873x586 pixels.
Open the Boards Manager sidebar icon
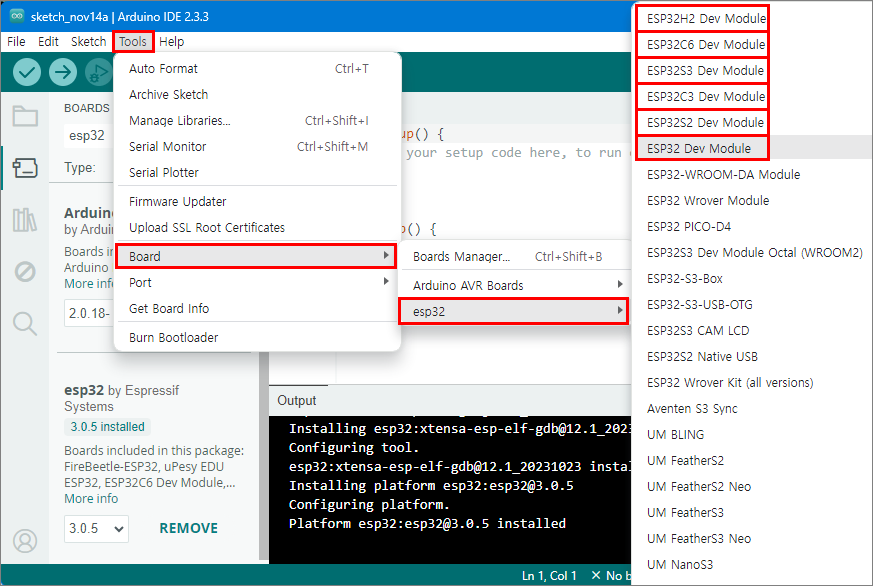pos(25,168)
